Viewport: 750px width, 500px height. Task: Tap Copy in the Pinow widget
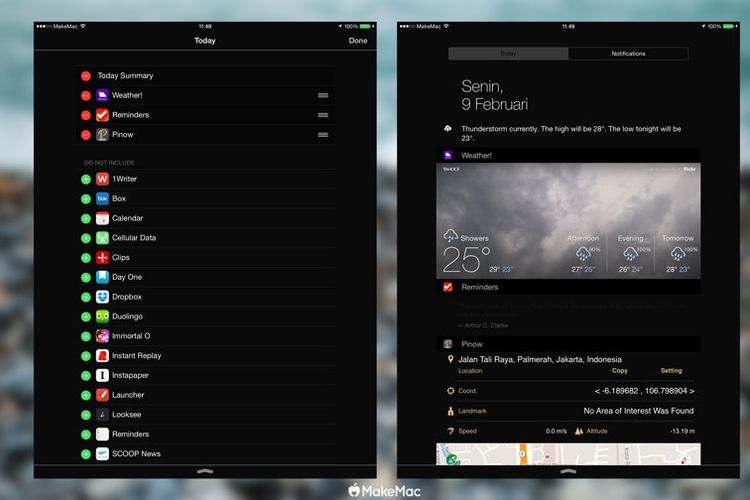pyautogui.click(x=619, y=371)
